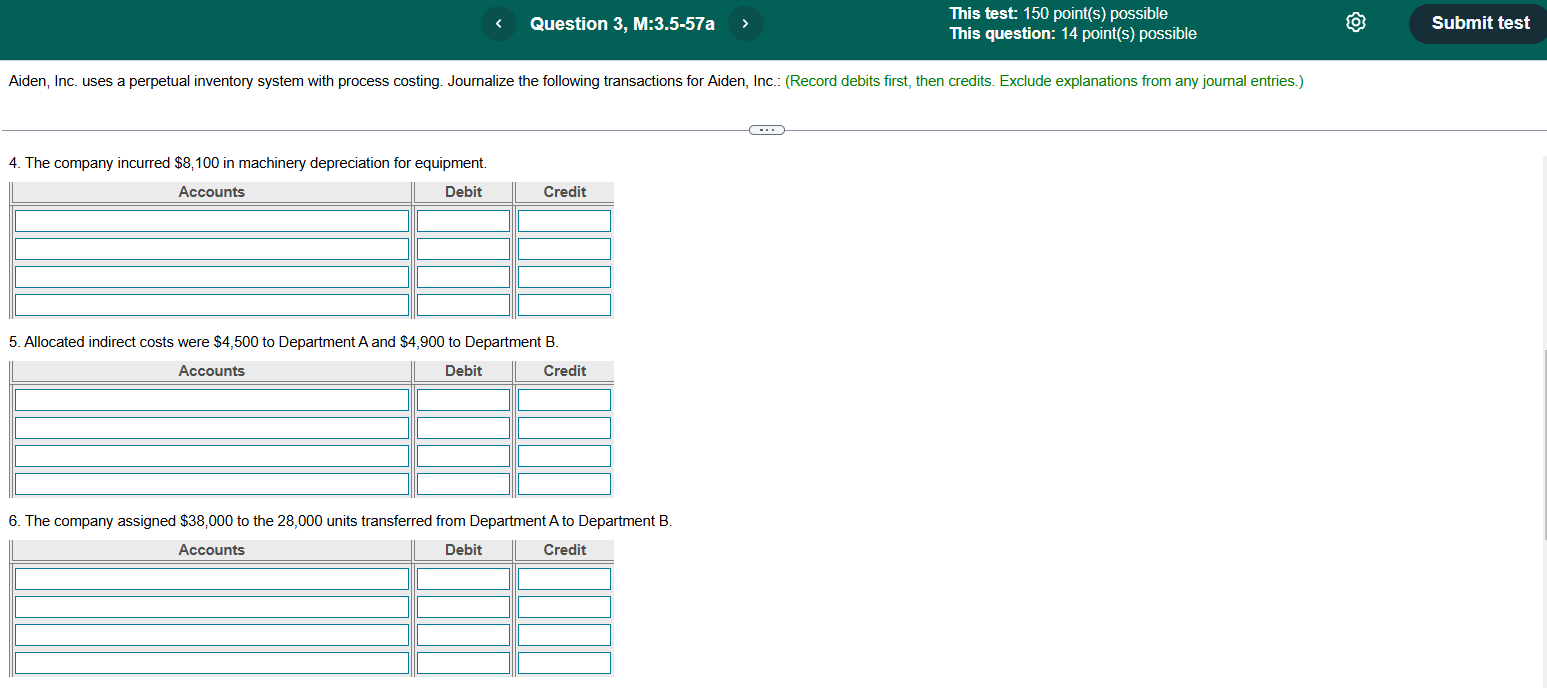Click first debit field in transaction 6
The height and width of the screenshot is (688, 1547).
point(463,579)
